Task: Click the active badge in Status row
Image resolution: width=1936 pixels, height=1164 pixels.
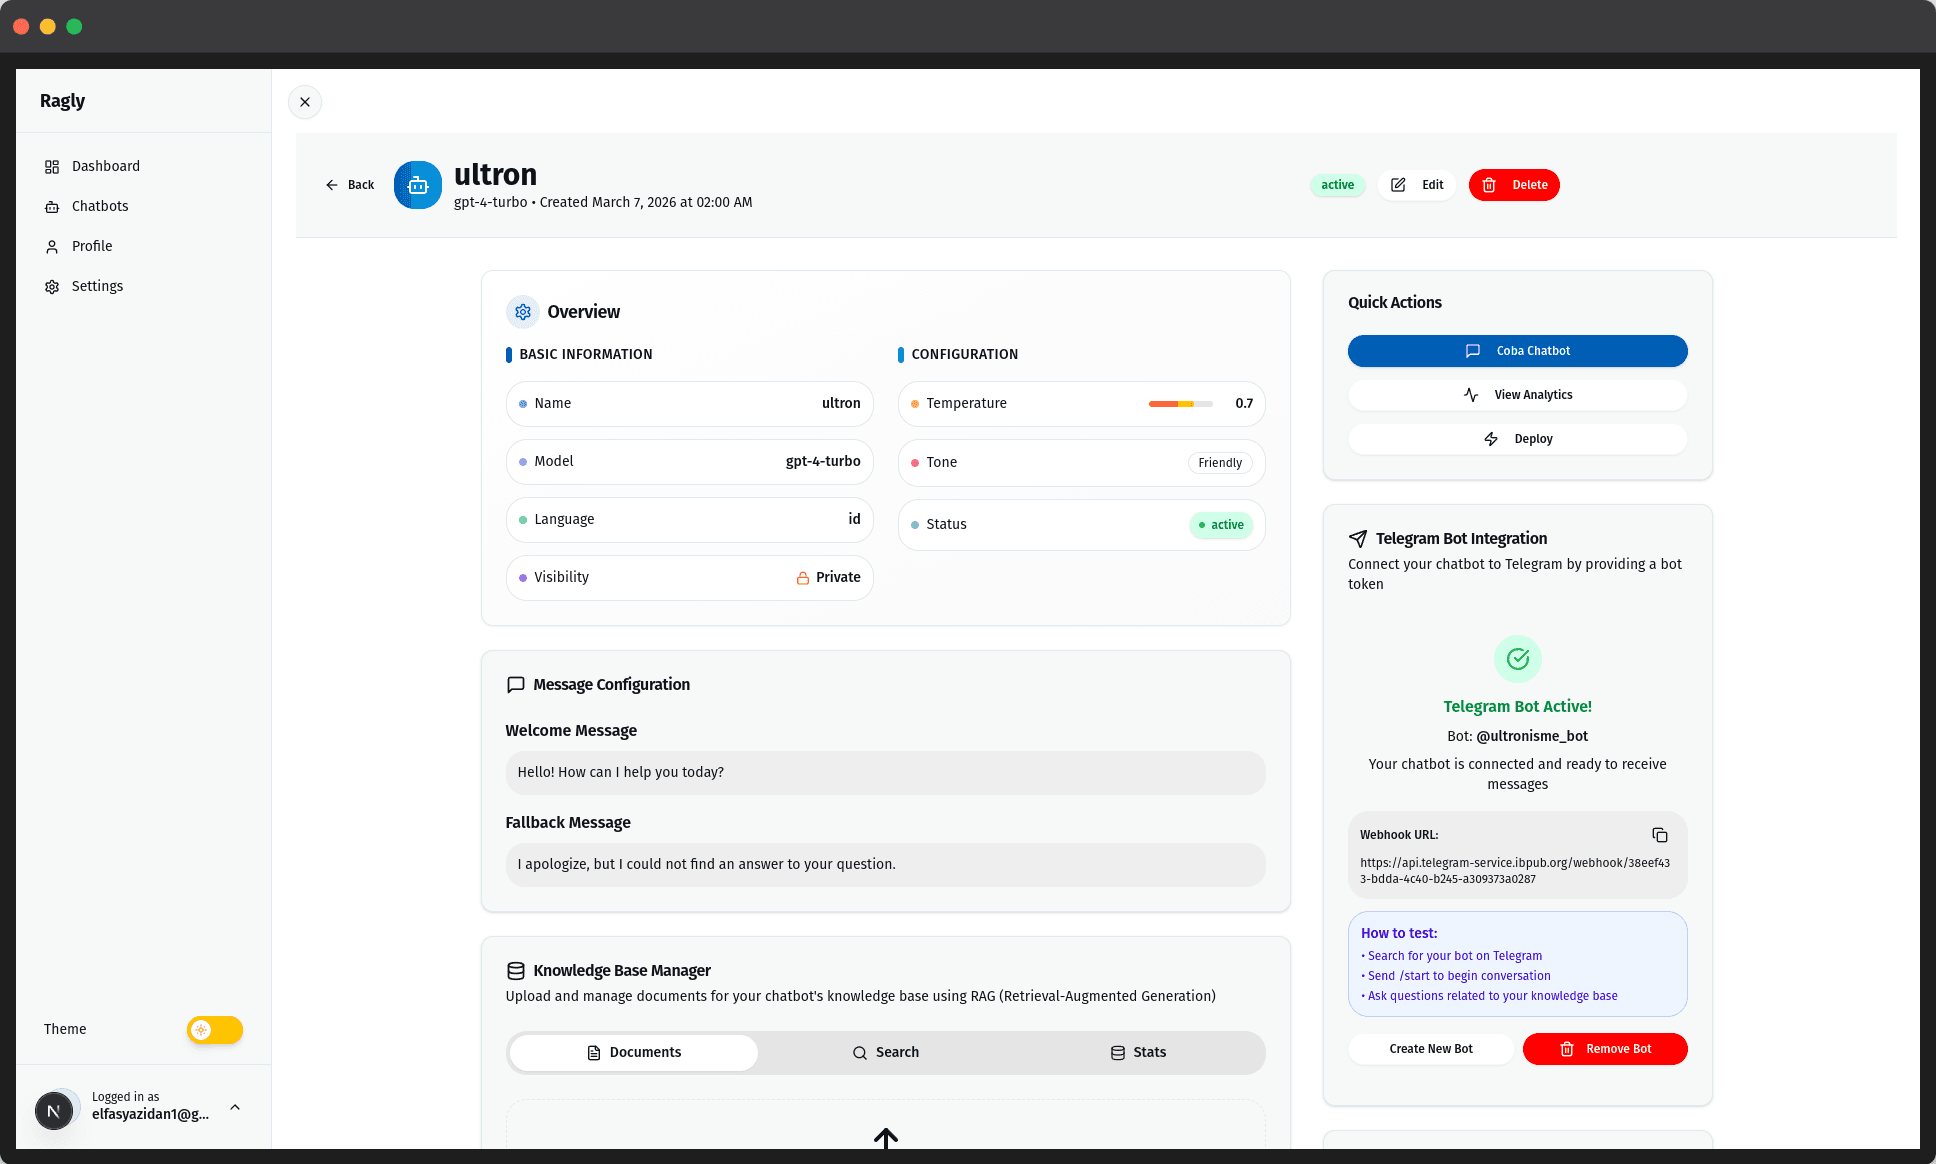Action: [1221, 525]
